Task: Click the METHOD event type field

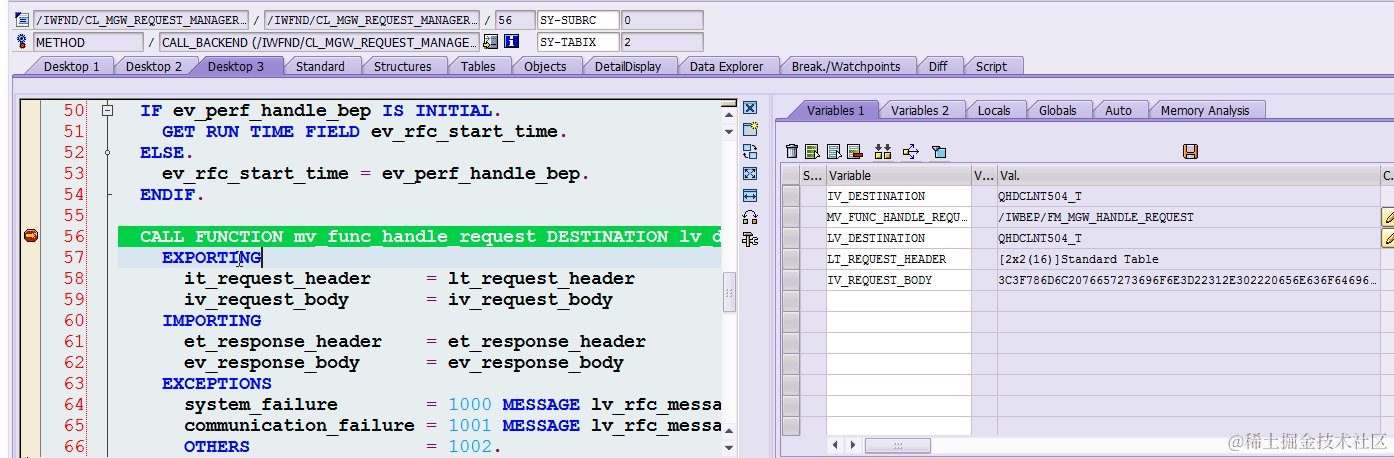Action: coord(88,42)
